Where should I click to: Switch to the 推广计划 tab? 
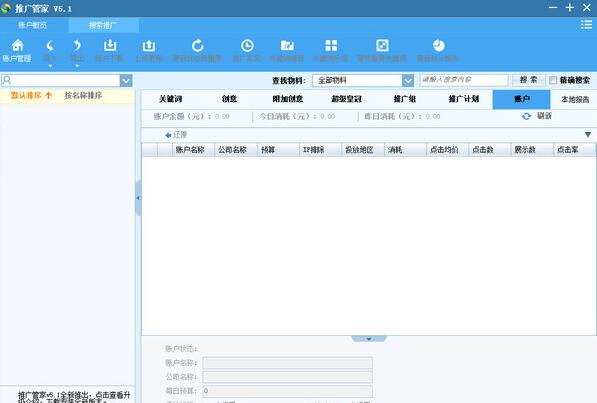[463, 99]
